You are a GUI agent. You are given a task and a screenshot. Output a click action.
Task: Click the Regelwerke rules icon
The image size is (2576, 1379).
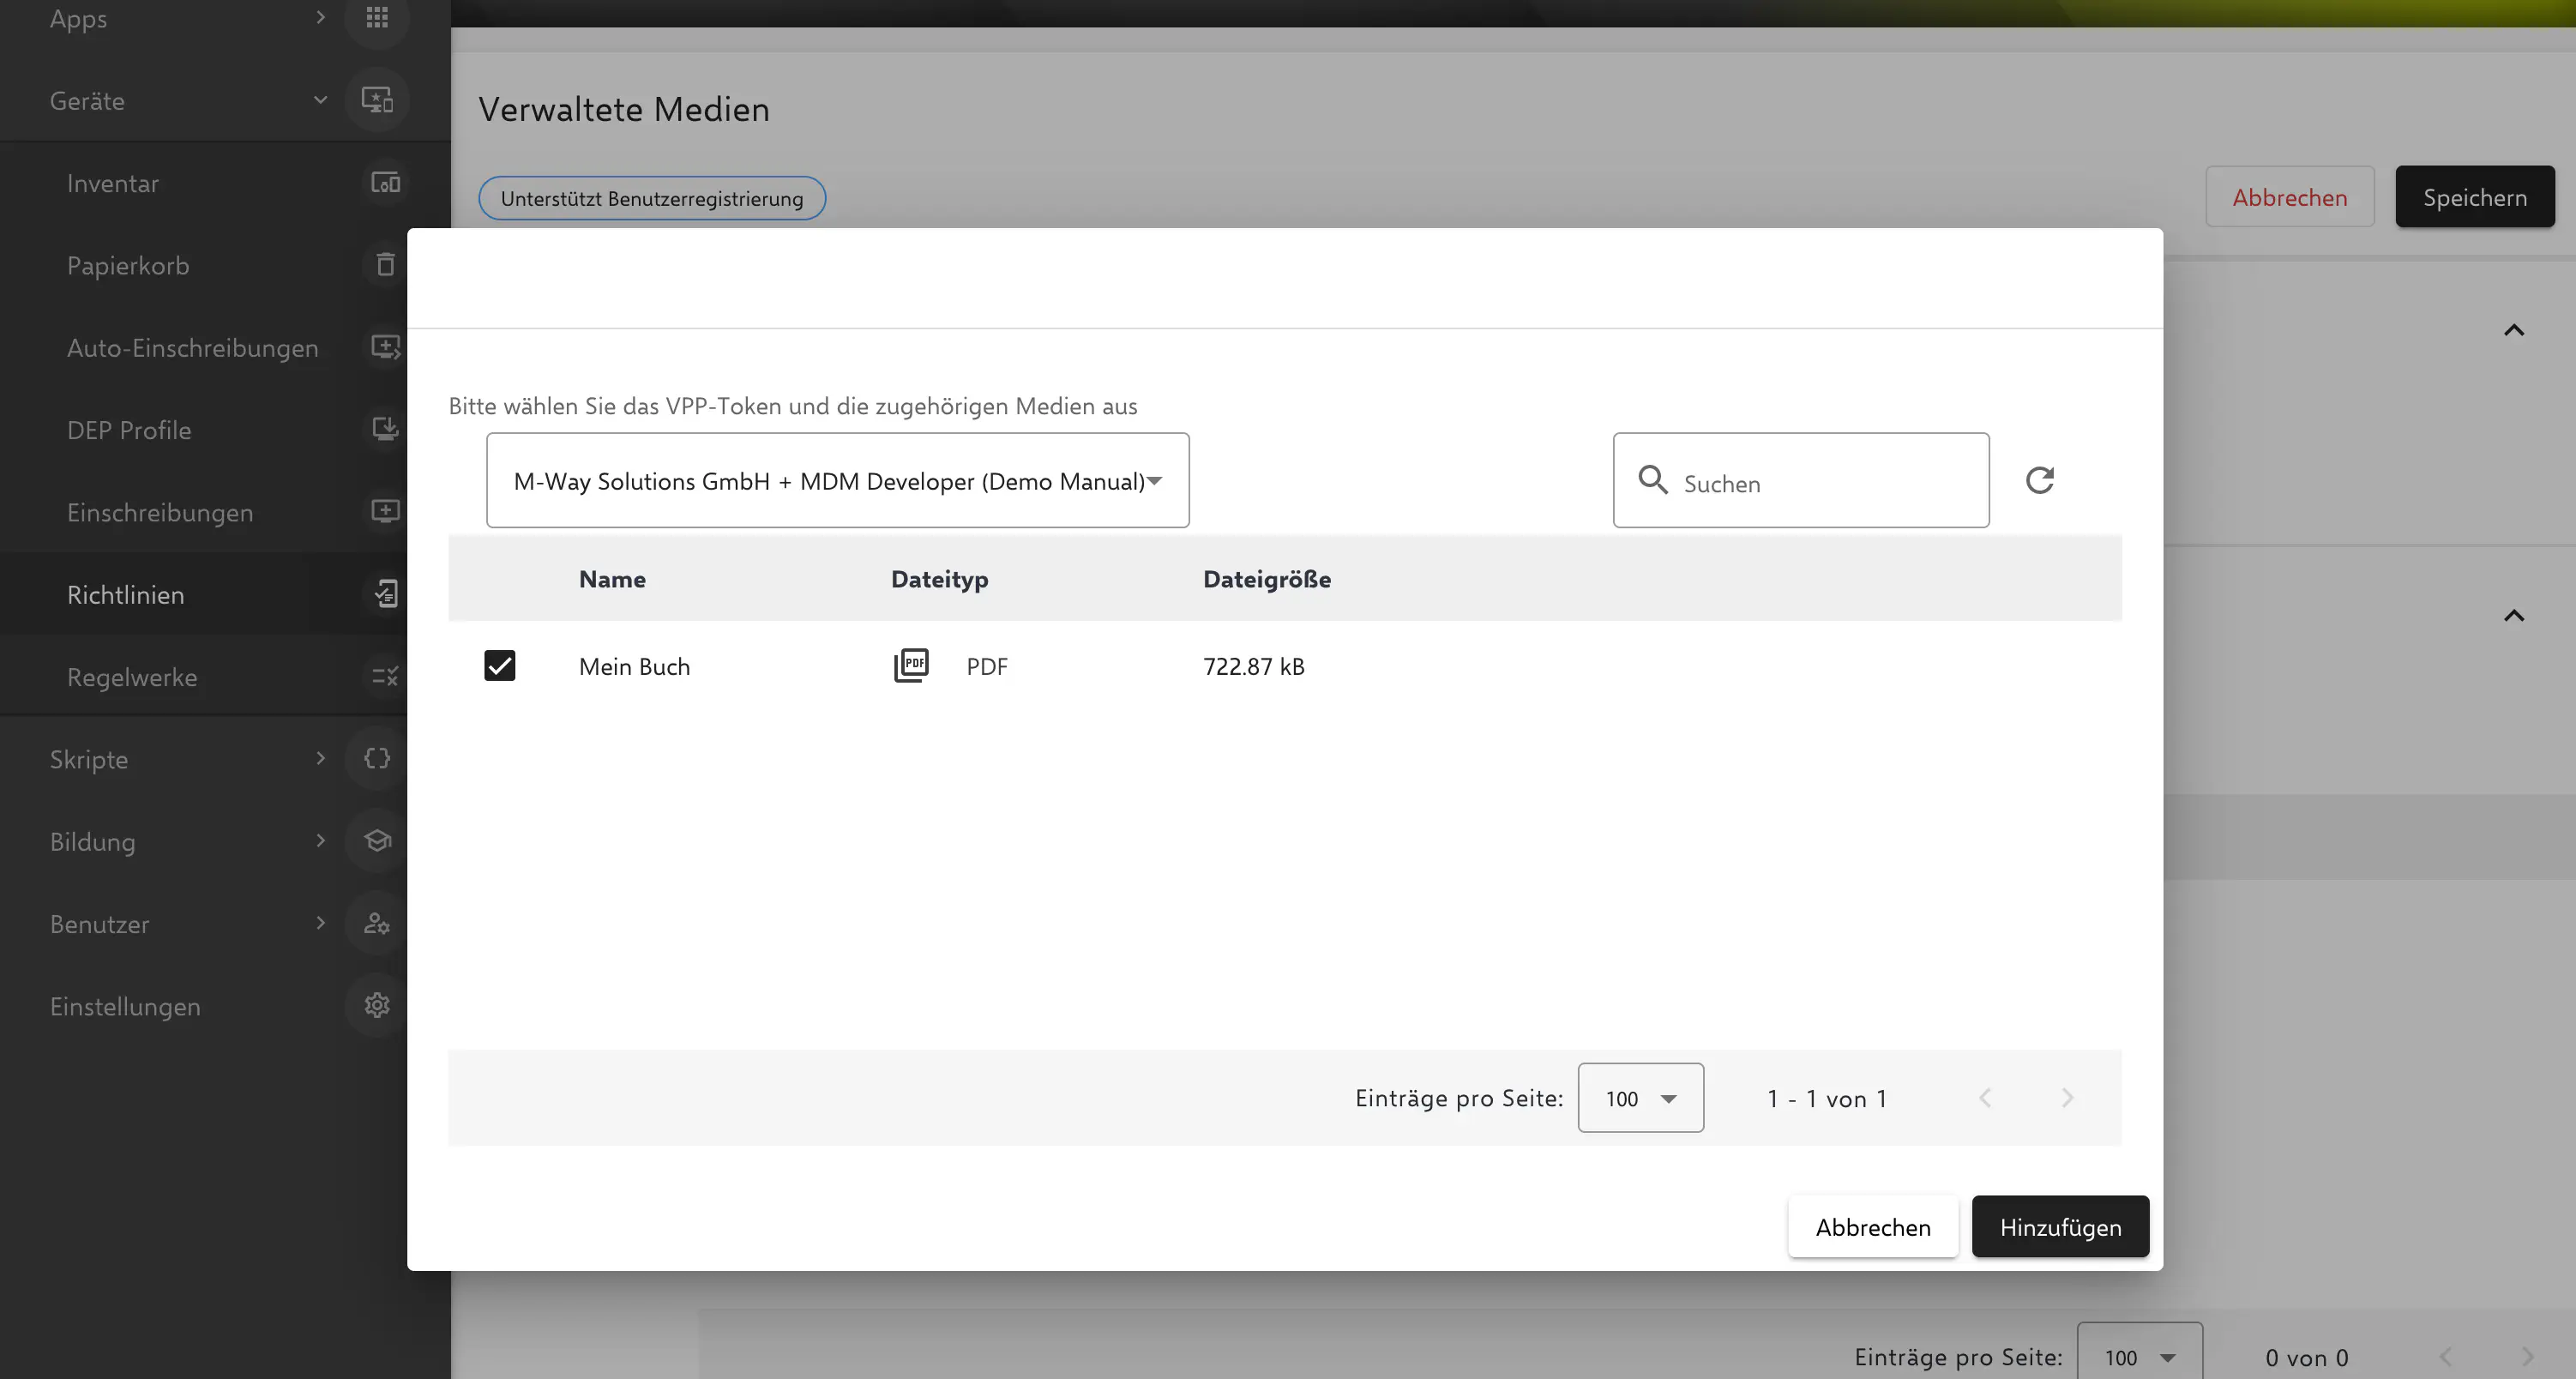point(385,677)
